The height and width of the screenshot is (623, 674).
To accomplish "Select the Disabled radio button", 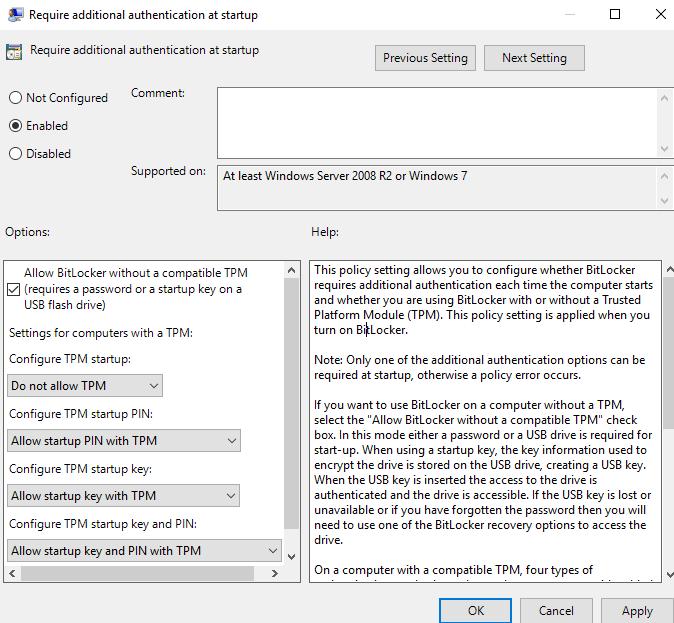I will (15, 153).
